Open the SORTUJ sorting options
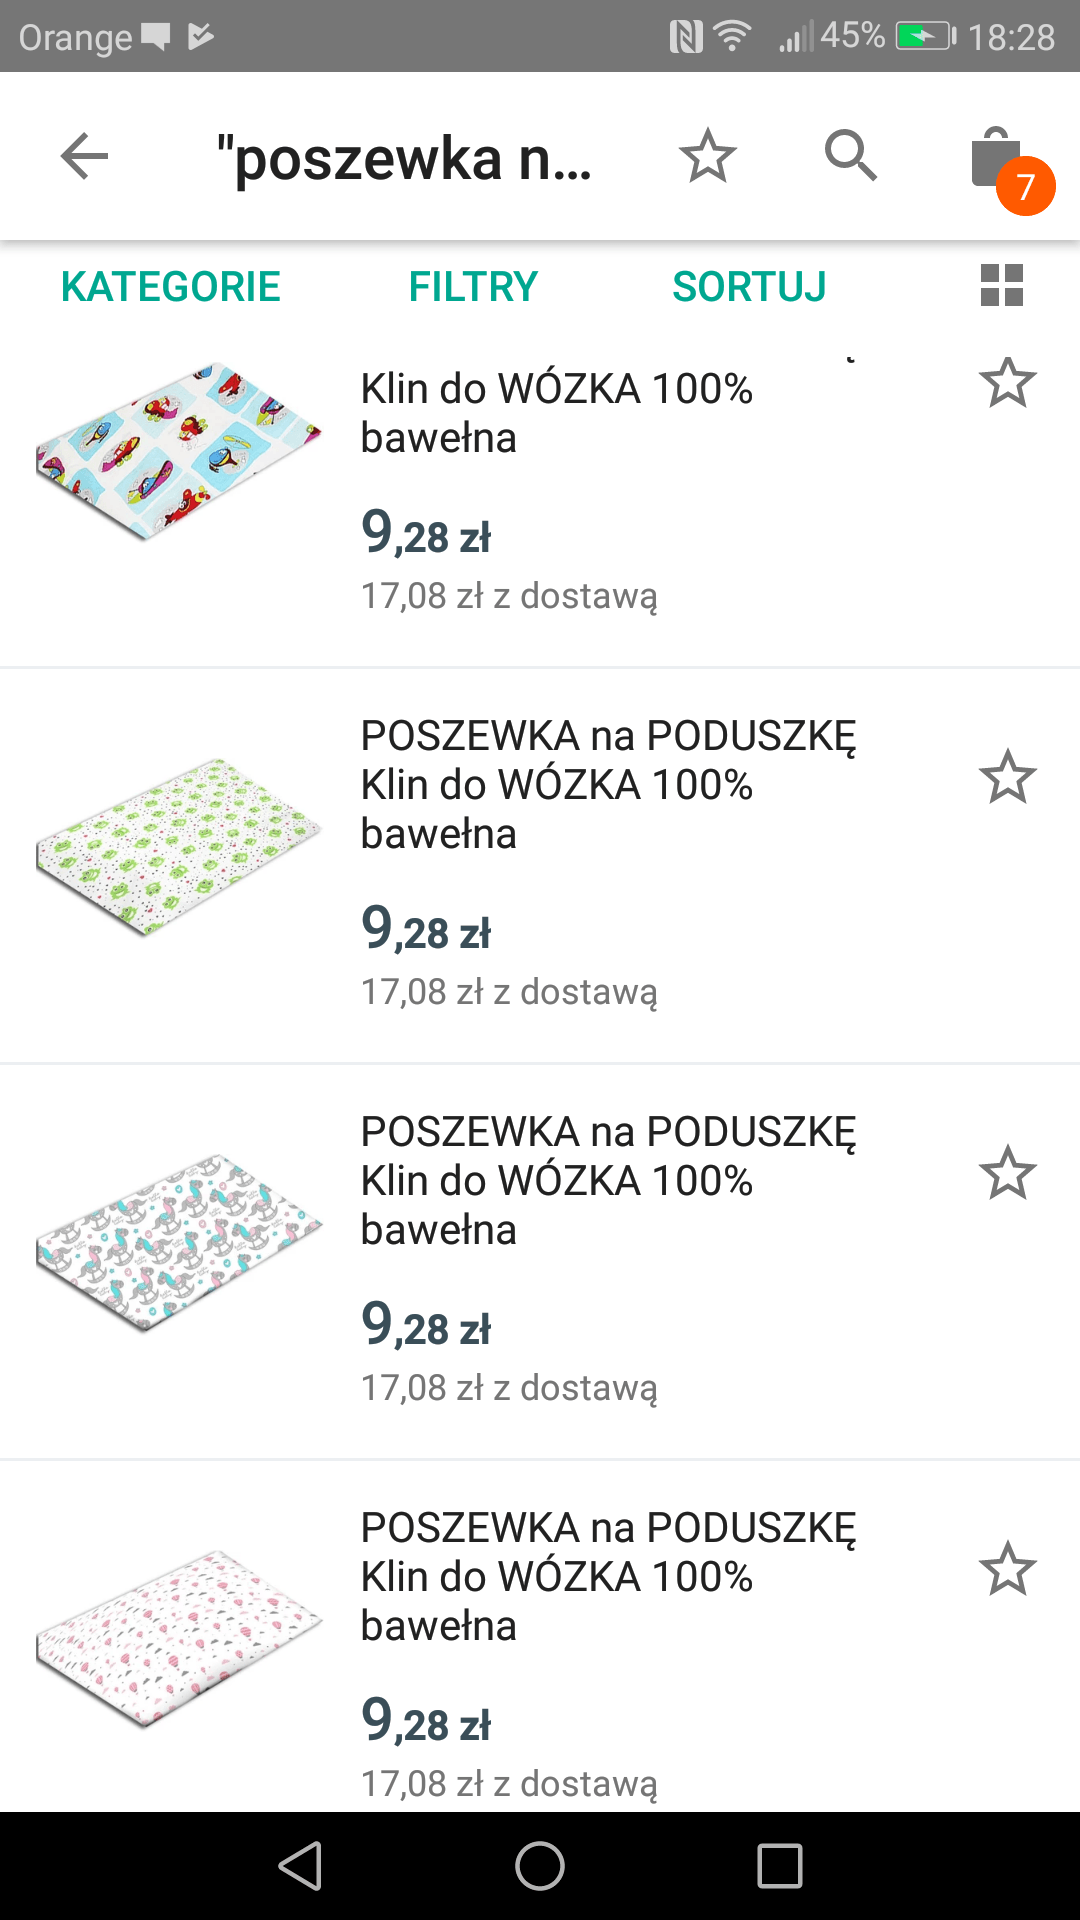This screenshot has width=1080, height=1920. pyautogui.click(x=749, y=287)
